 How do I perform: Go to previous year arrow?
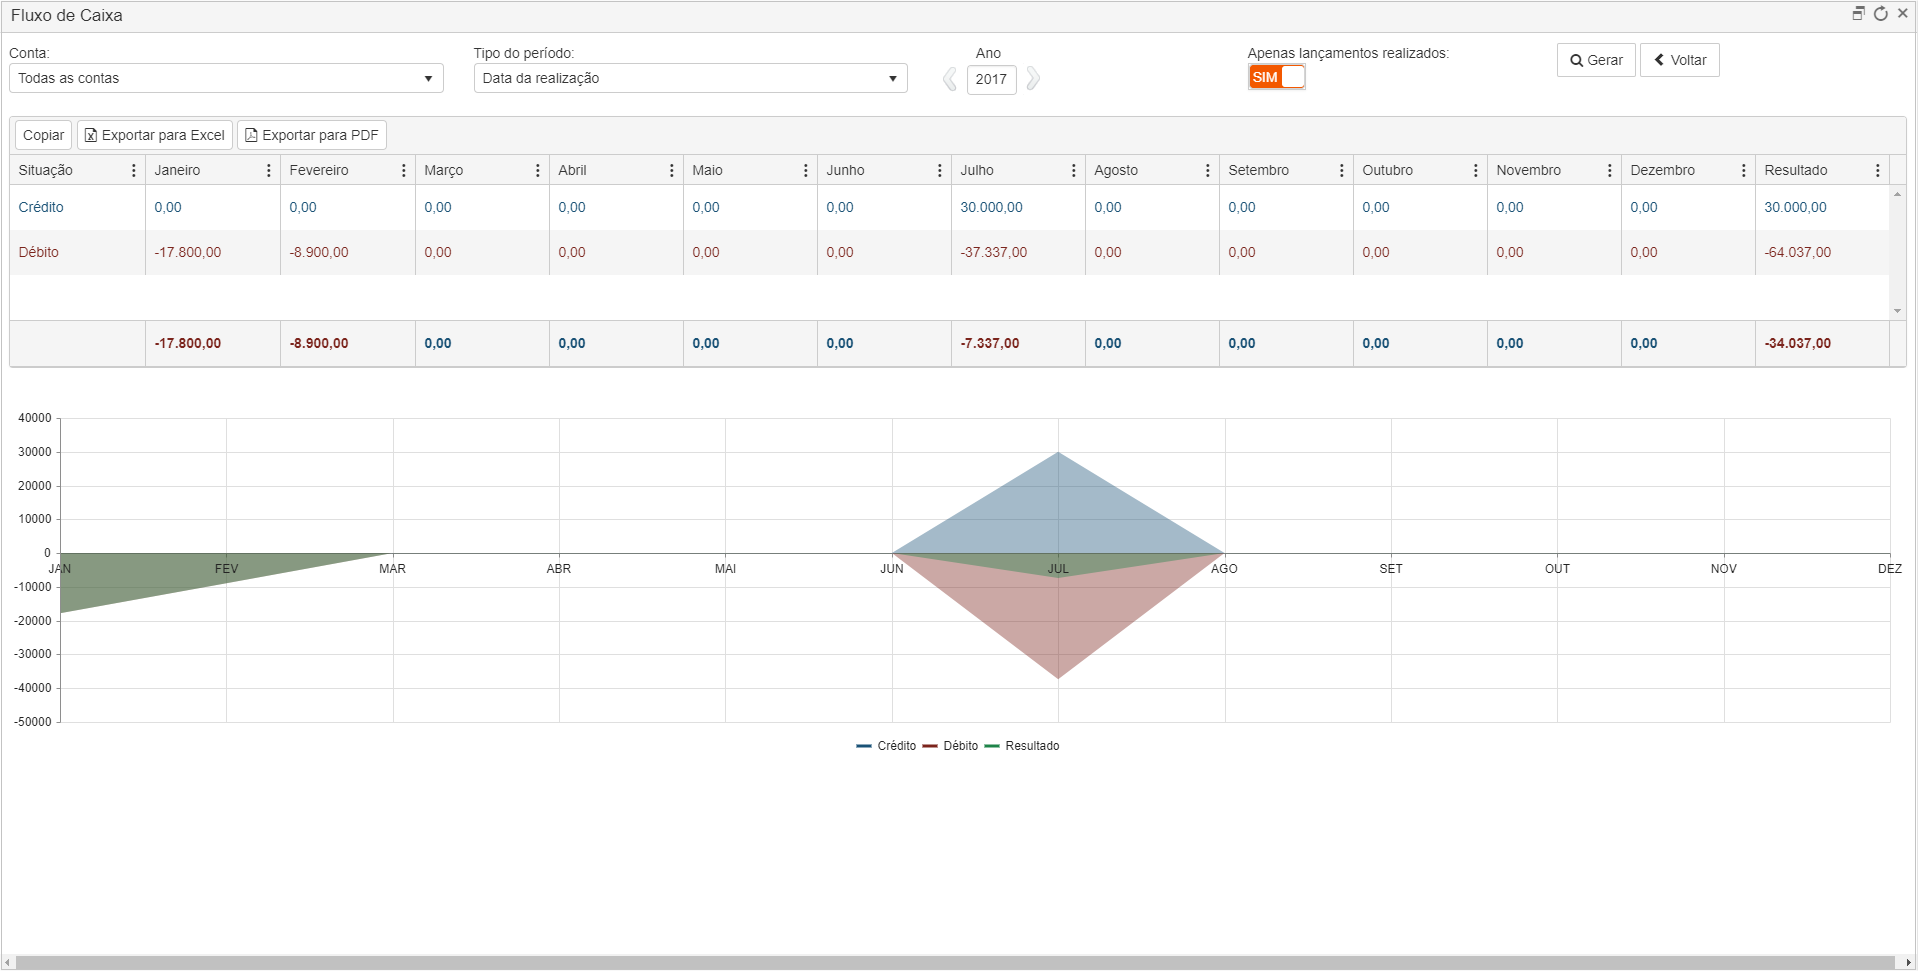click(950, 79)
